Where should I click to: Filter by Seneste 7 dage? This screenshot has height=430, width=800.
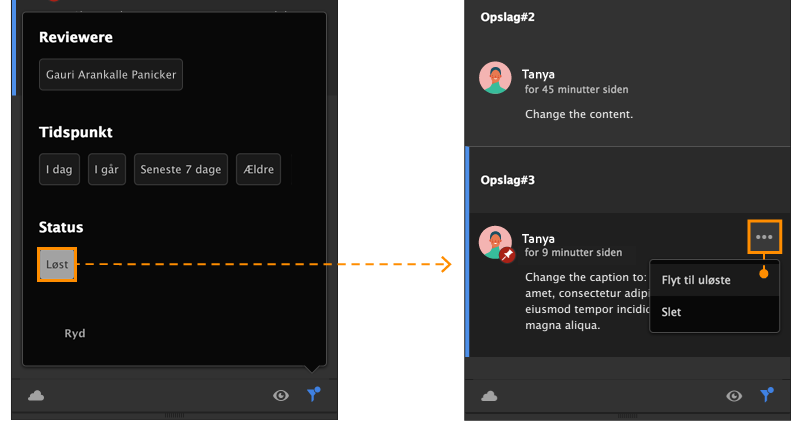coord(181,169)
